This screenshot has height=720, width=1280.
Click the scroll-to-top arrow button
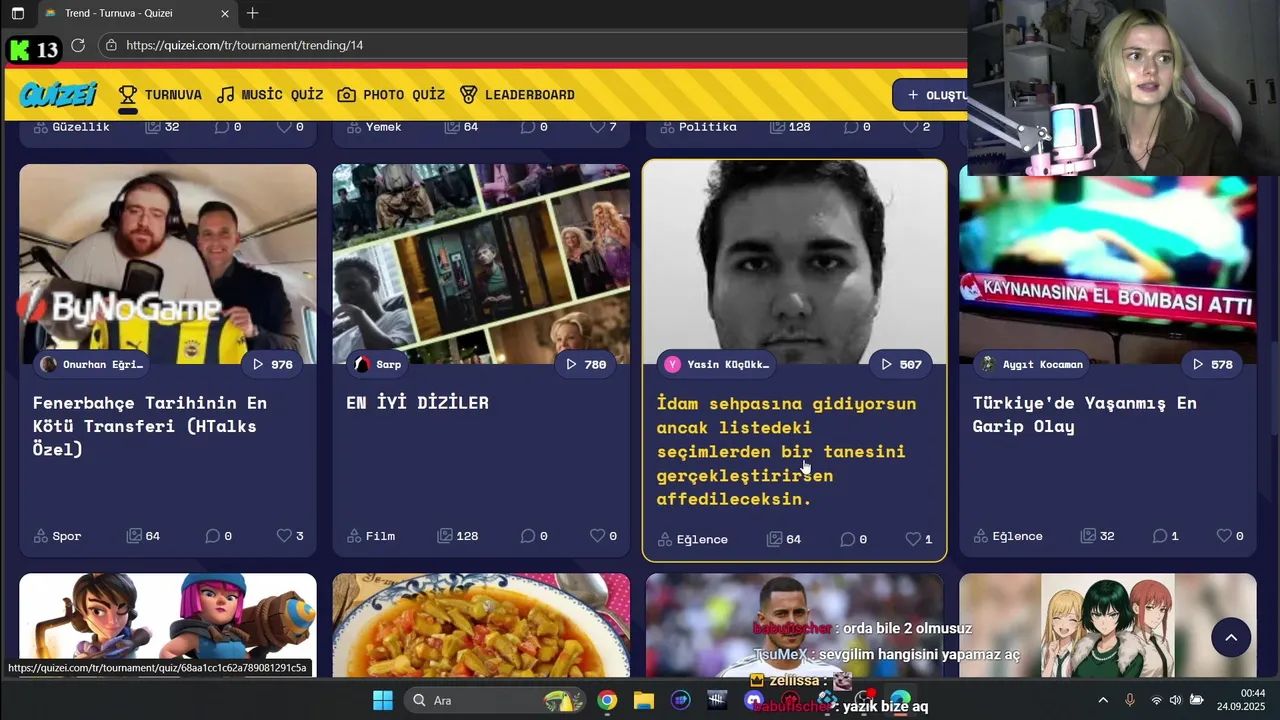(1231, 638)
